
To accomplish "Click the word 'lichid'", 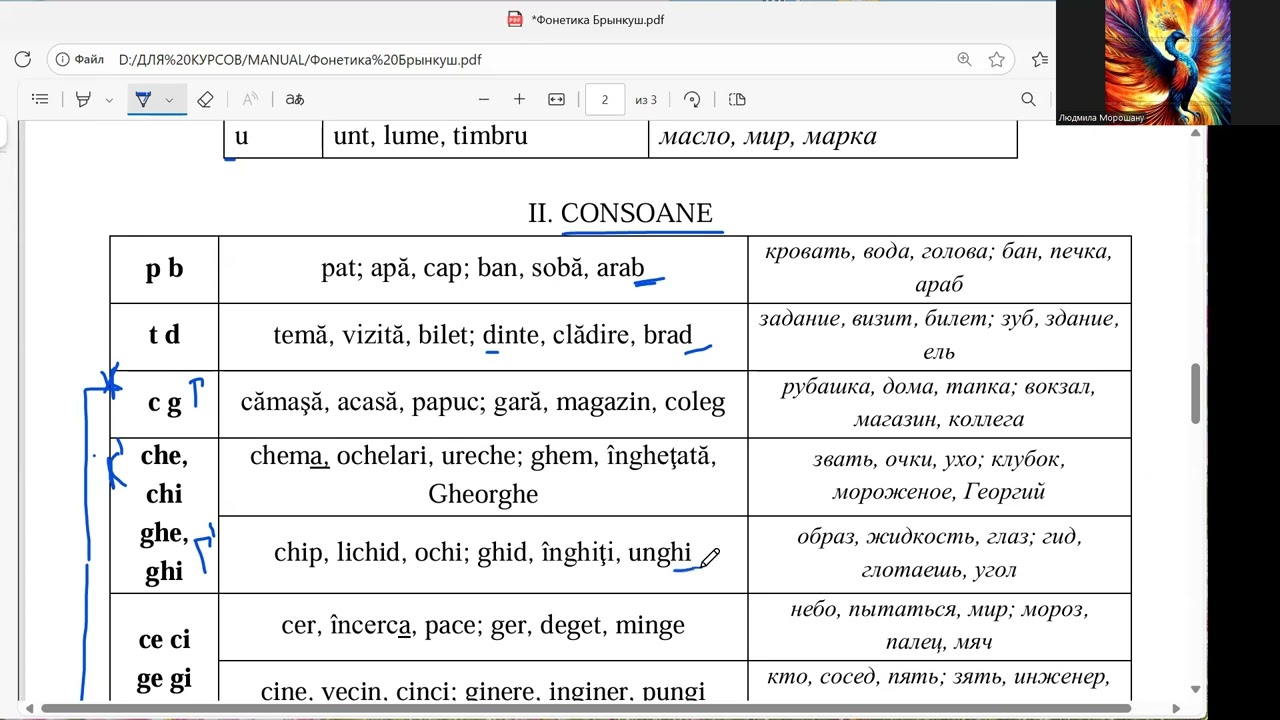I will pos(368,552).
